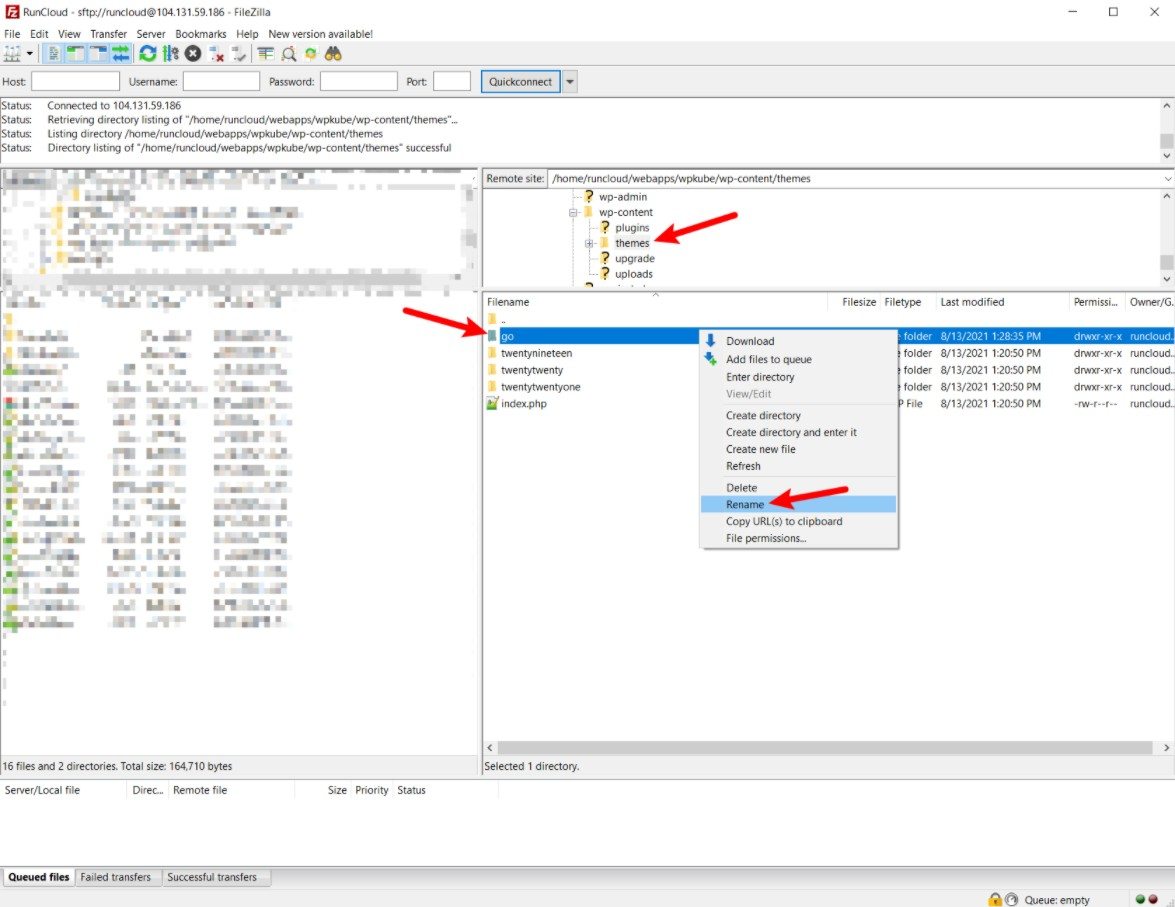Open the Site Manager dropdown arrow

coord(30,54)
